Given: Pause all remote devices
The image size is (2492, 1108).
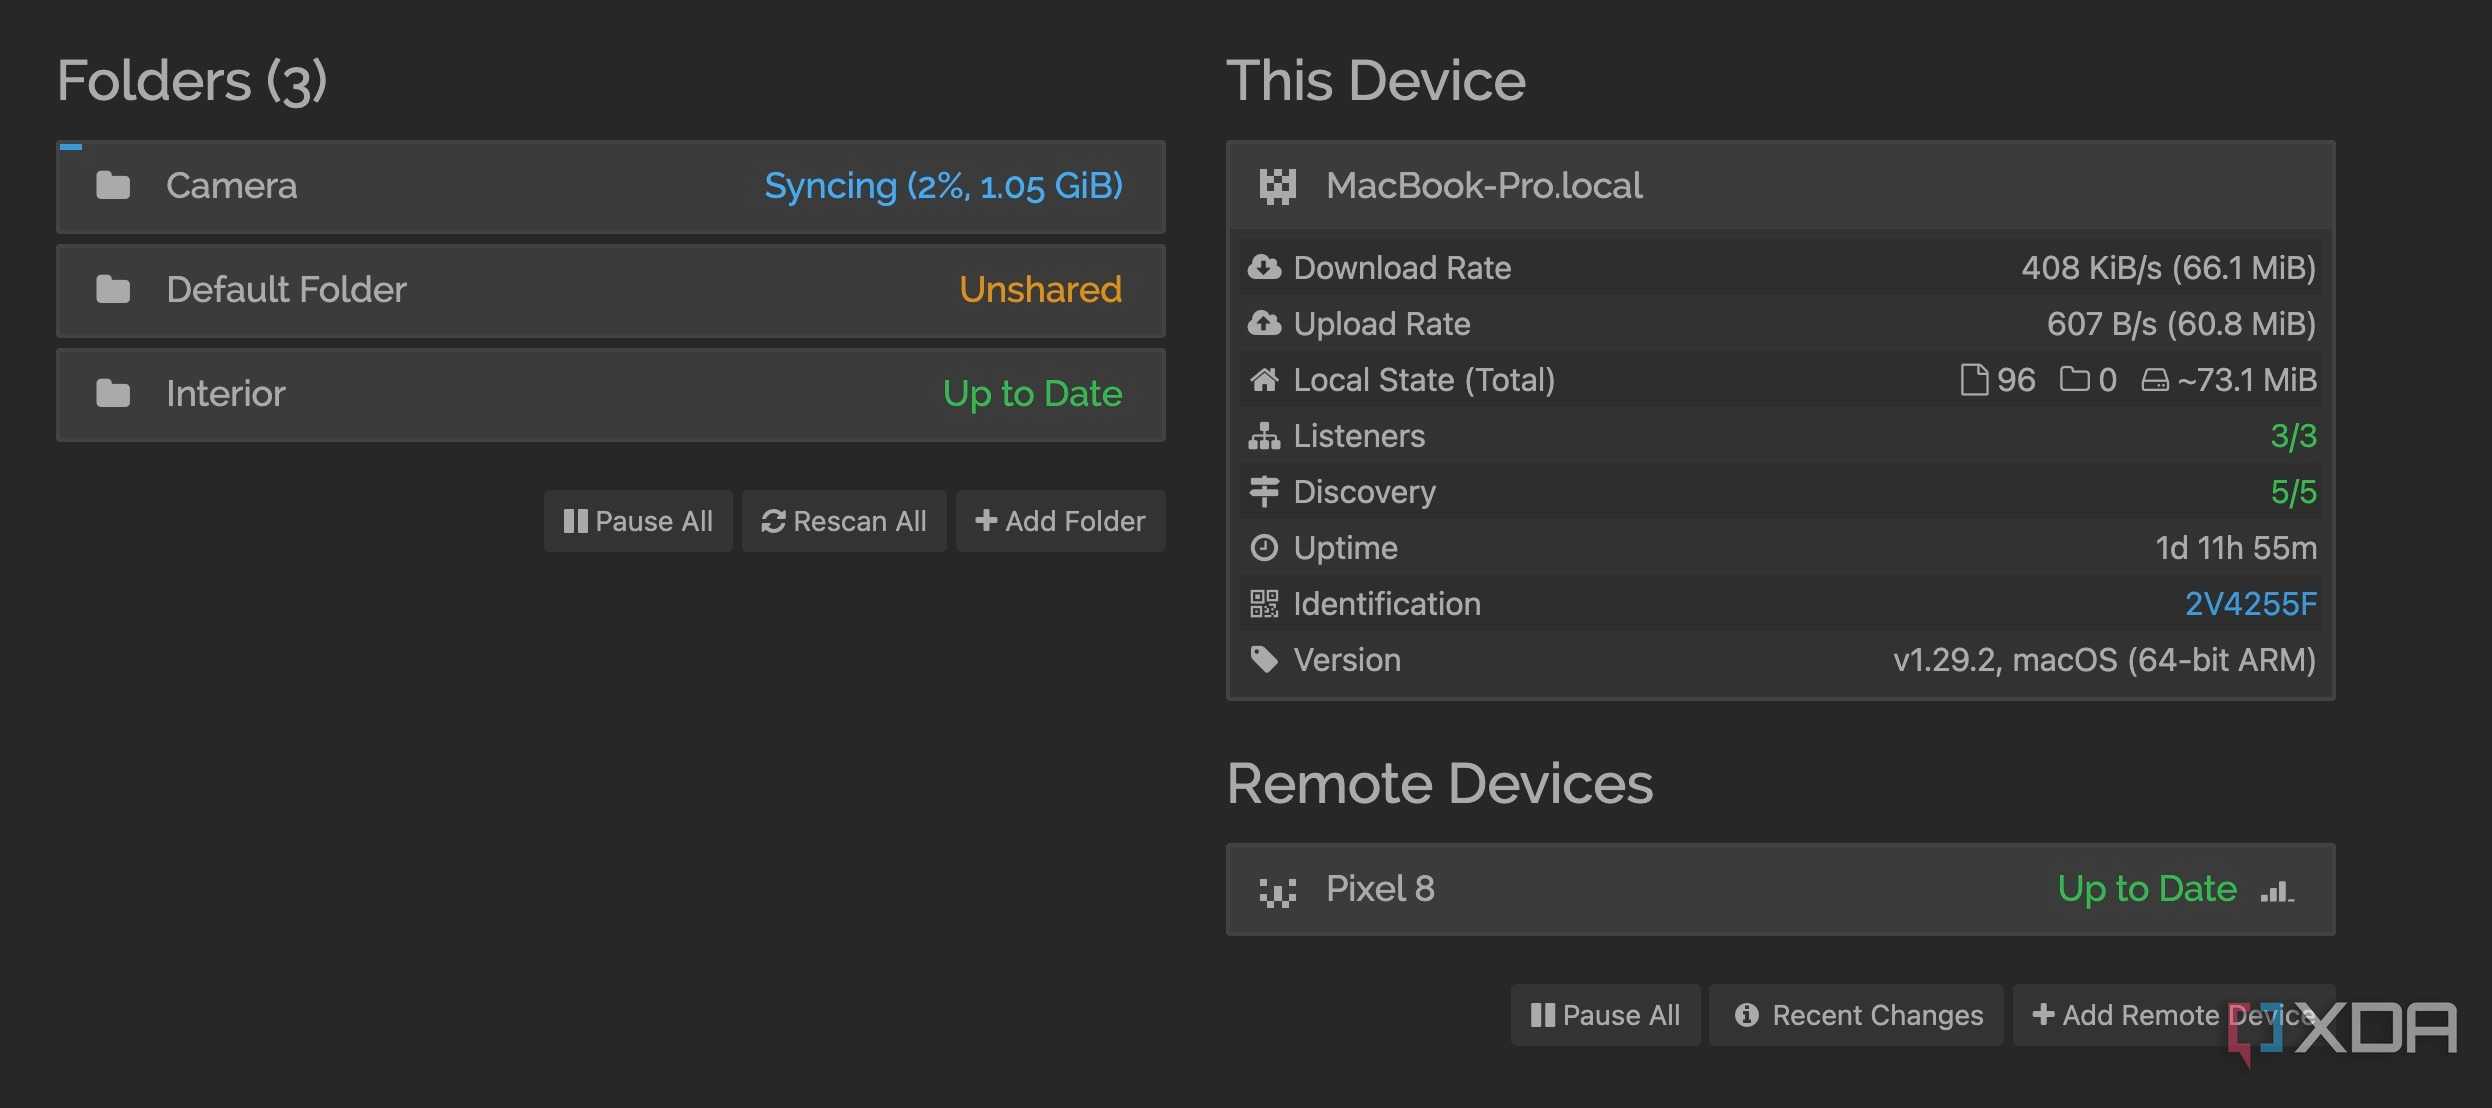Looking at the screenshot, I should click(x=1605, y=1015).
